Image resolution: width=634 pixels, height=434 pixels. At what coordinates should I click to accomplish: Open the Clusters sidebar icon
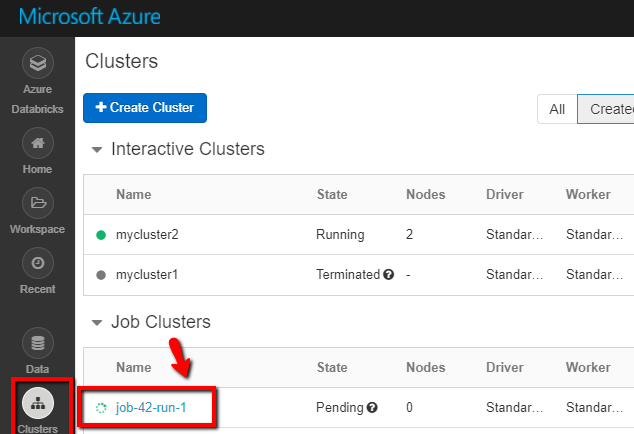pos(37,404)
